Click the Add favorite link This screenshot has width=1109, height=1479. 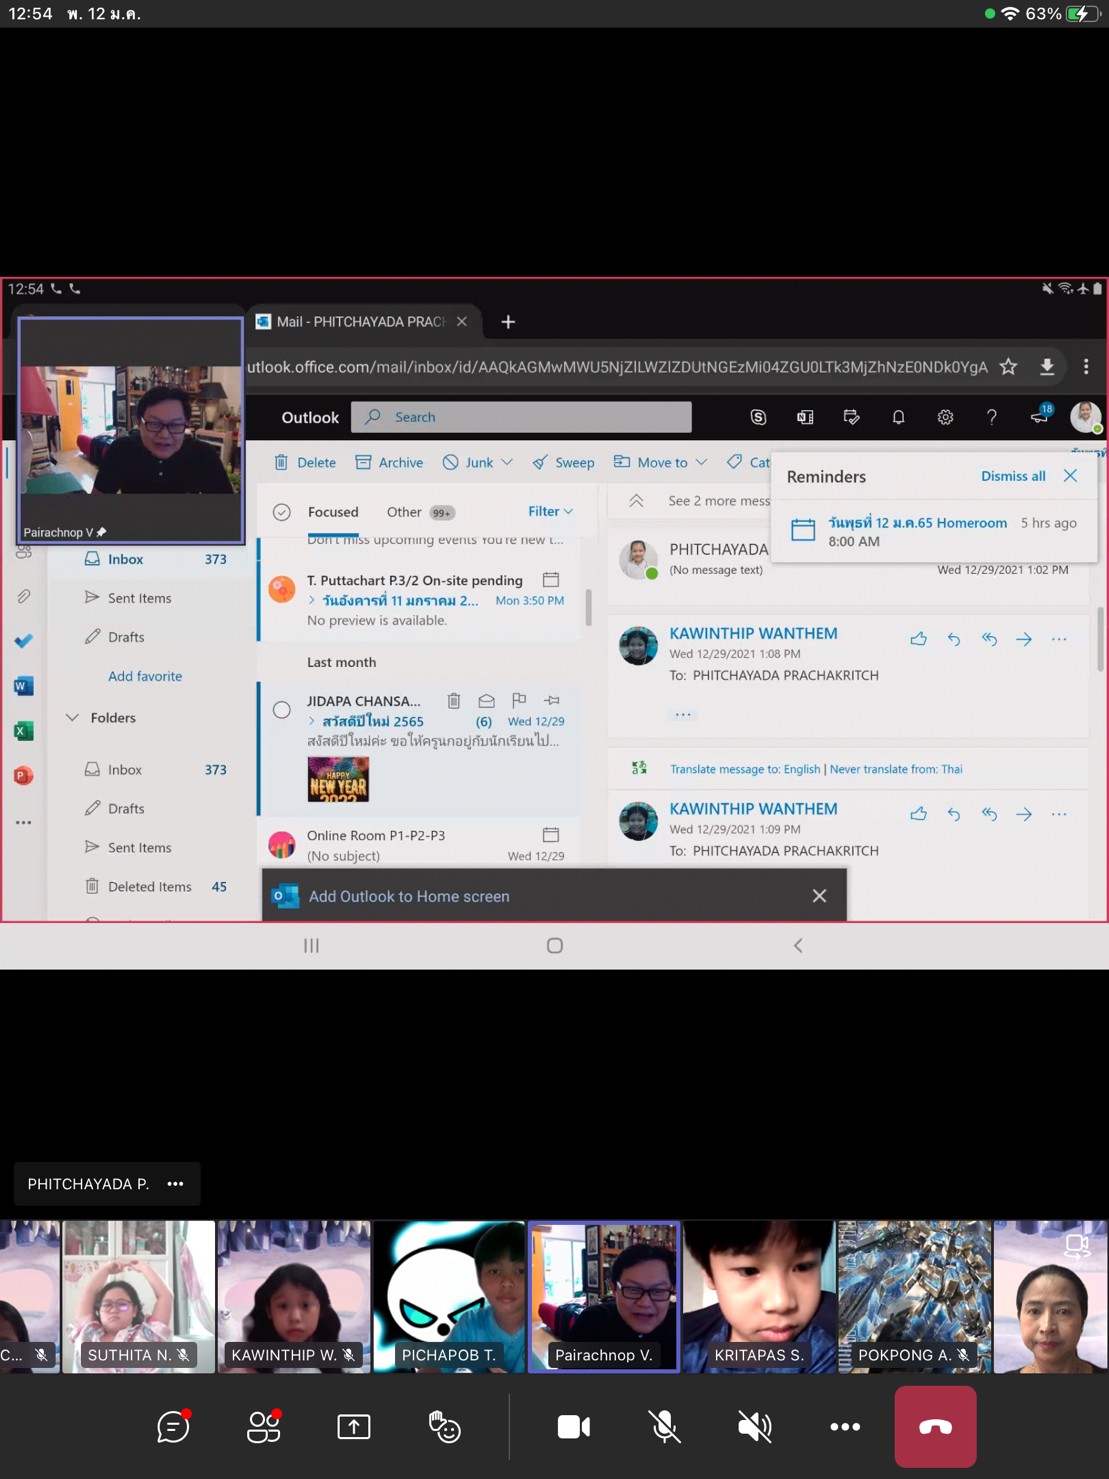[x=145, y=676]
